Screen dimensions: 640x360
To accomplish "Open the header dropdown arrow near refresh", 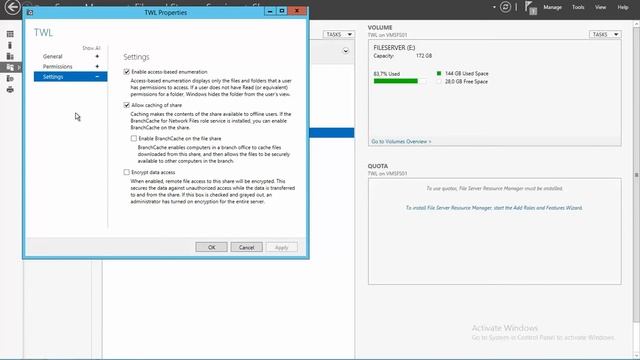I will (x=494, y=7).
